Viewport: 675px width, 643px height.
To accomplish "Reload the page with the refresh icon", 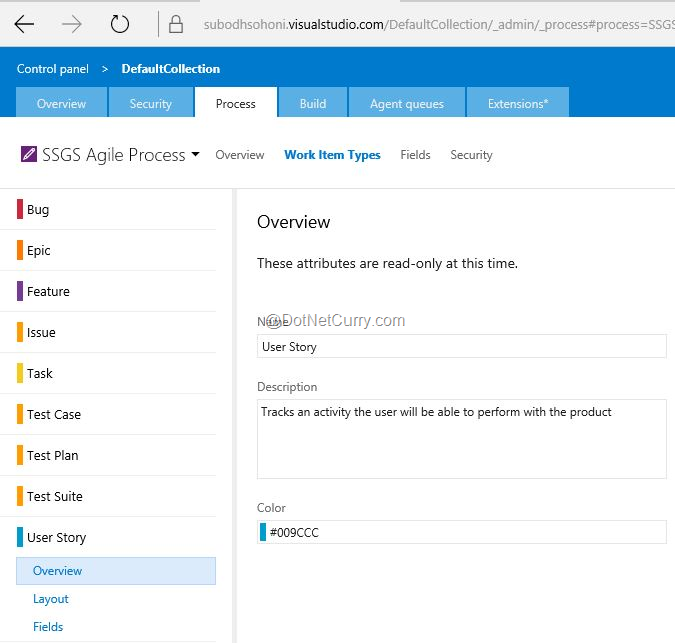I will click(x=119, y=24).
